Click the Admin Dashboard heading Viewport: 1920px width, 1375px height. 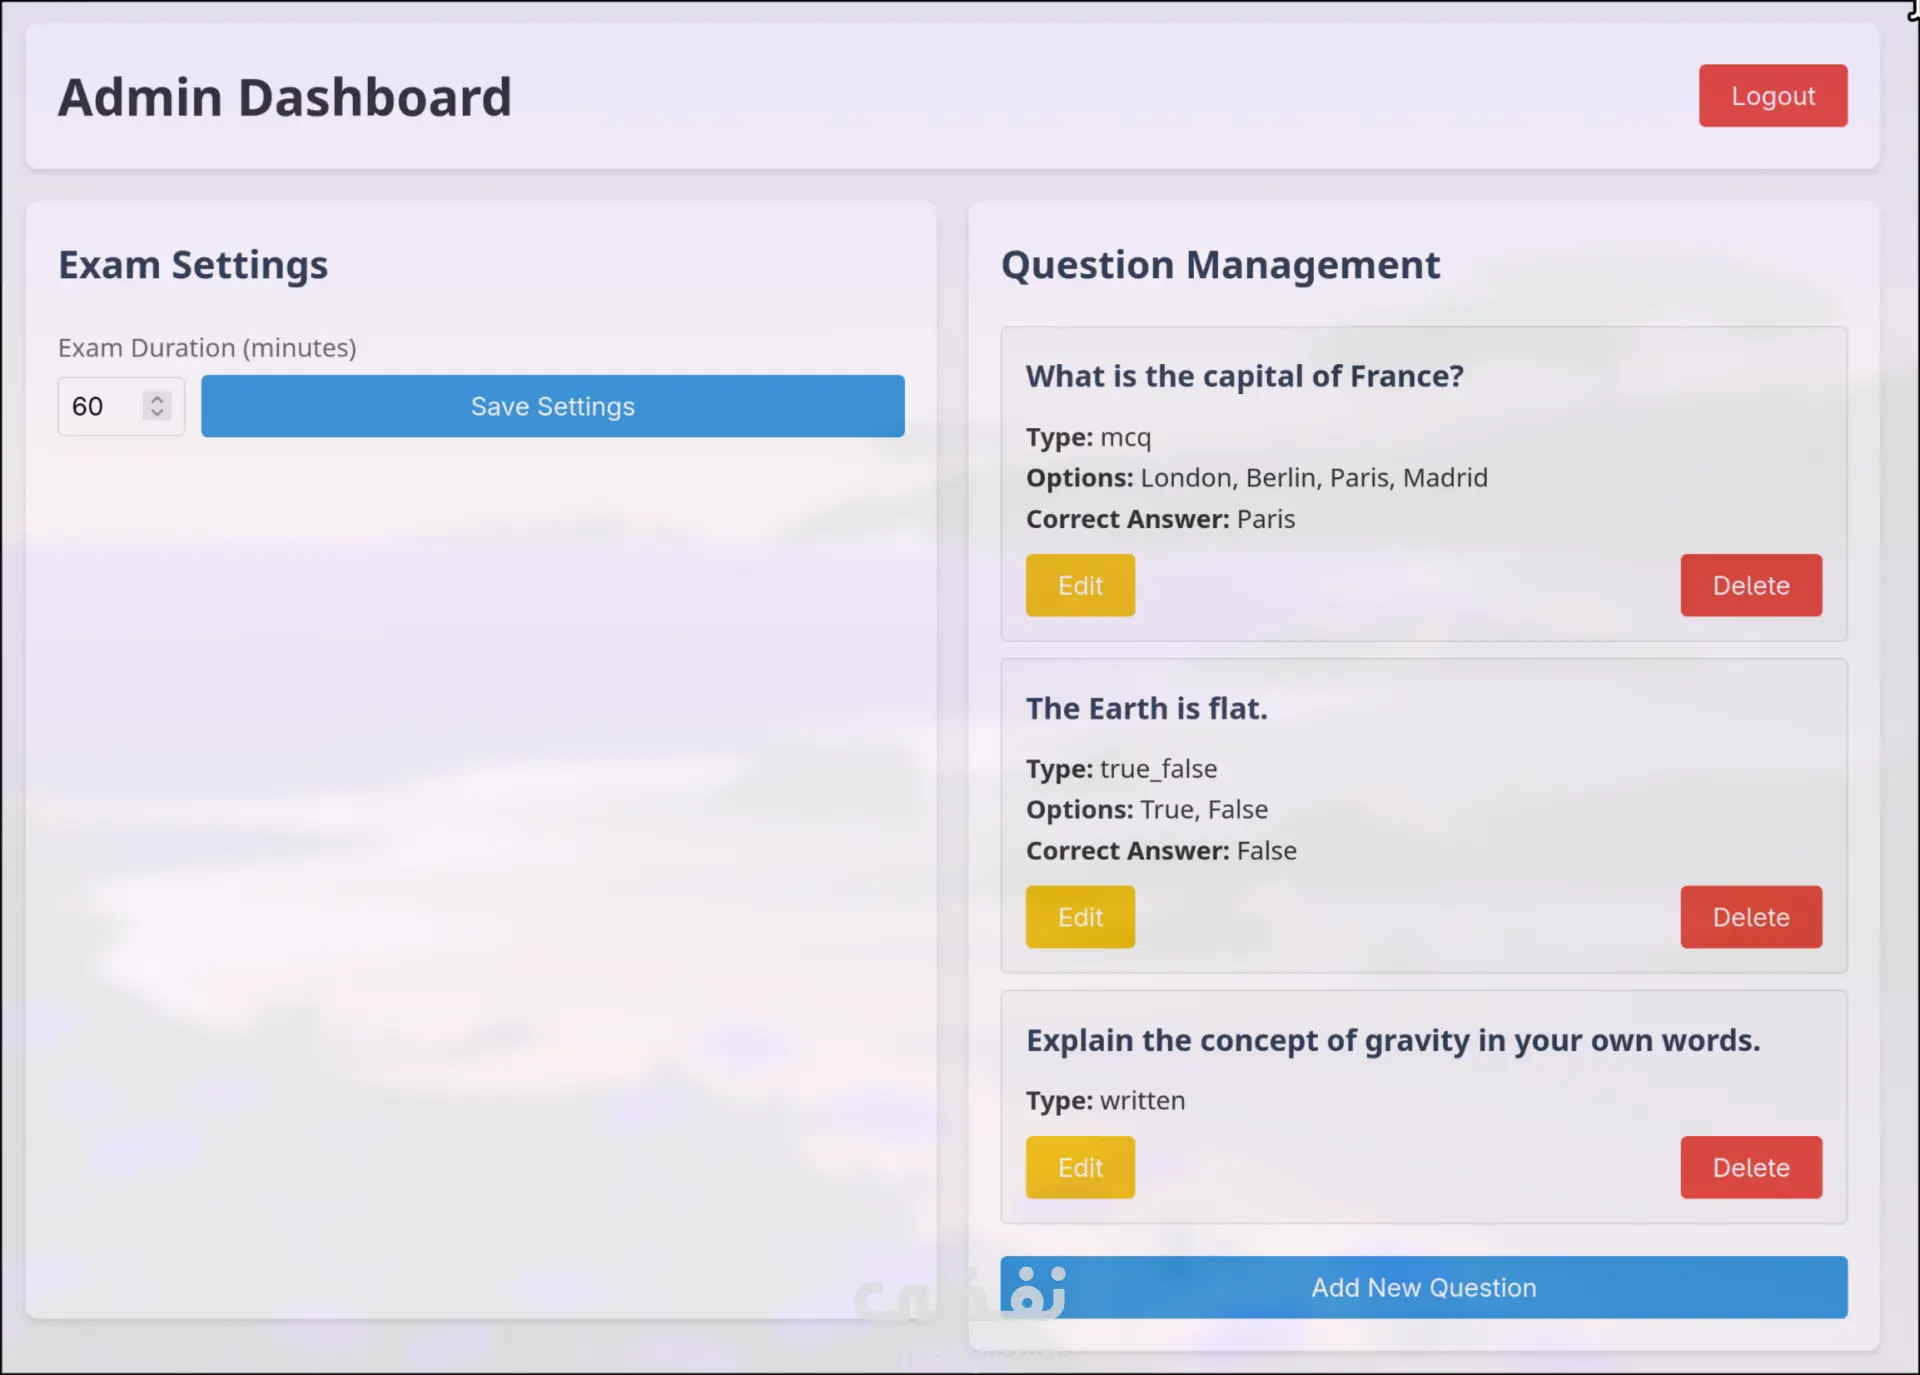[285, 98]
